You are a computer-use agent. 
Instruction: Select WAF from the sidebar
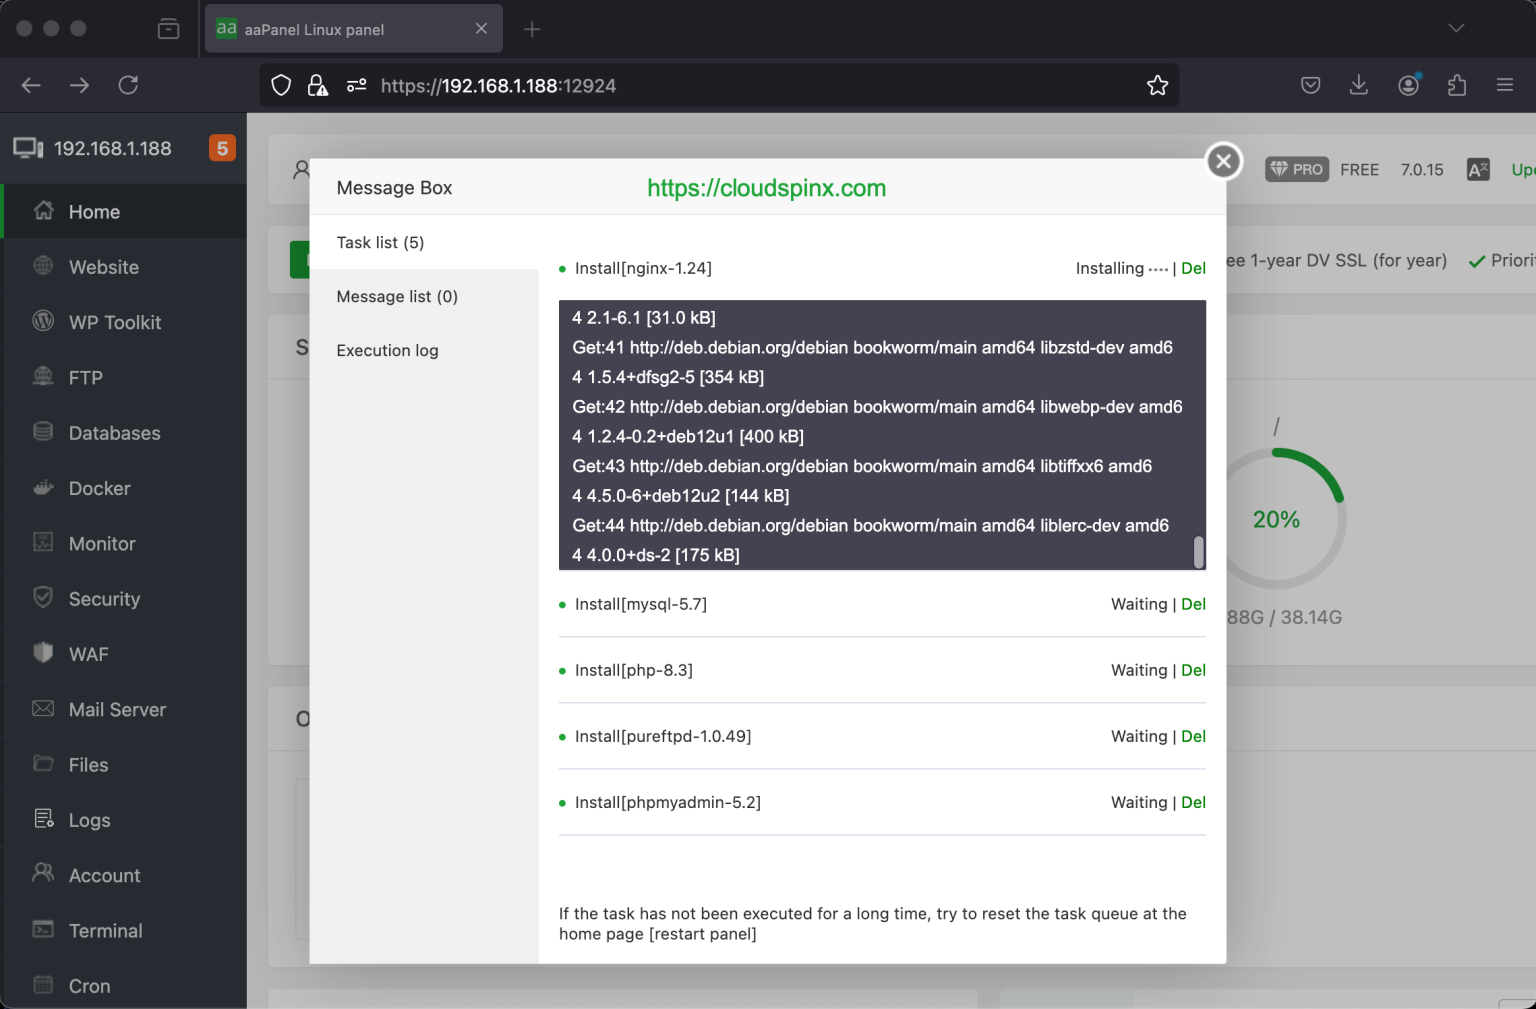[x=88, y=653]
